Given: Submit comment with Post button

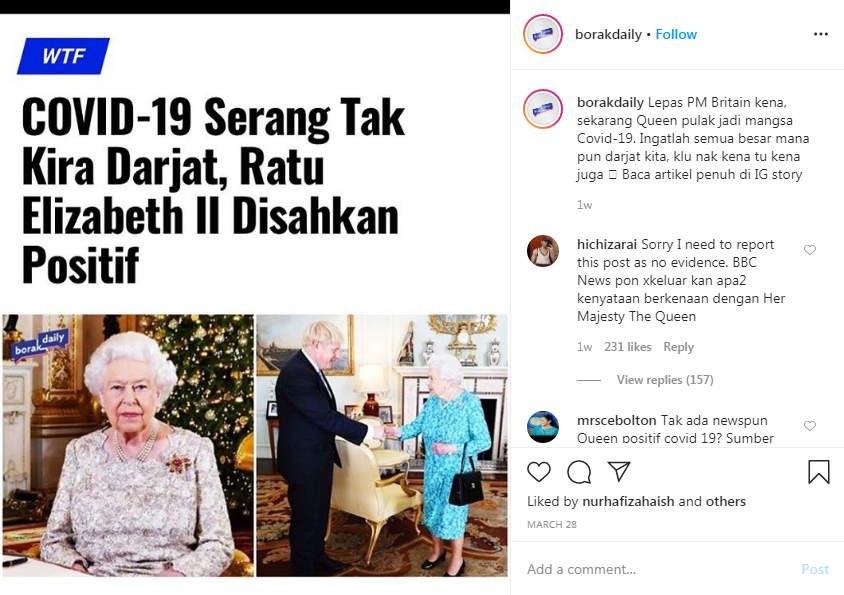Looking at the screenshot, I should click(815, 569).
